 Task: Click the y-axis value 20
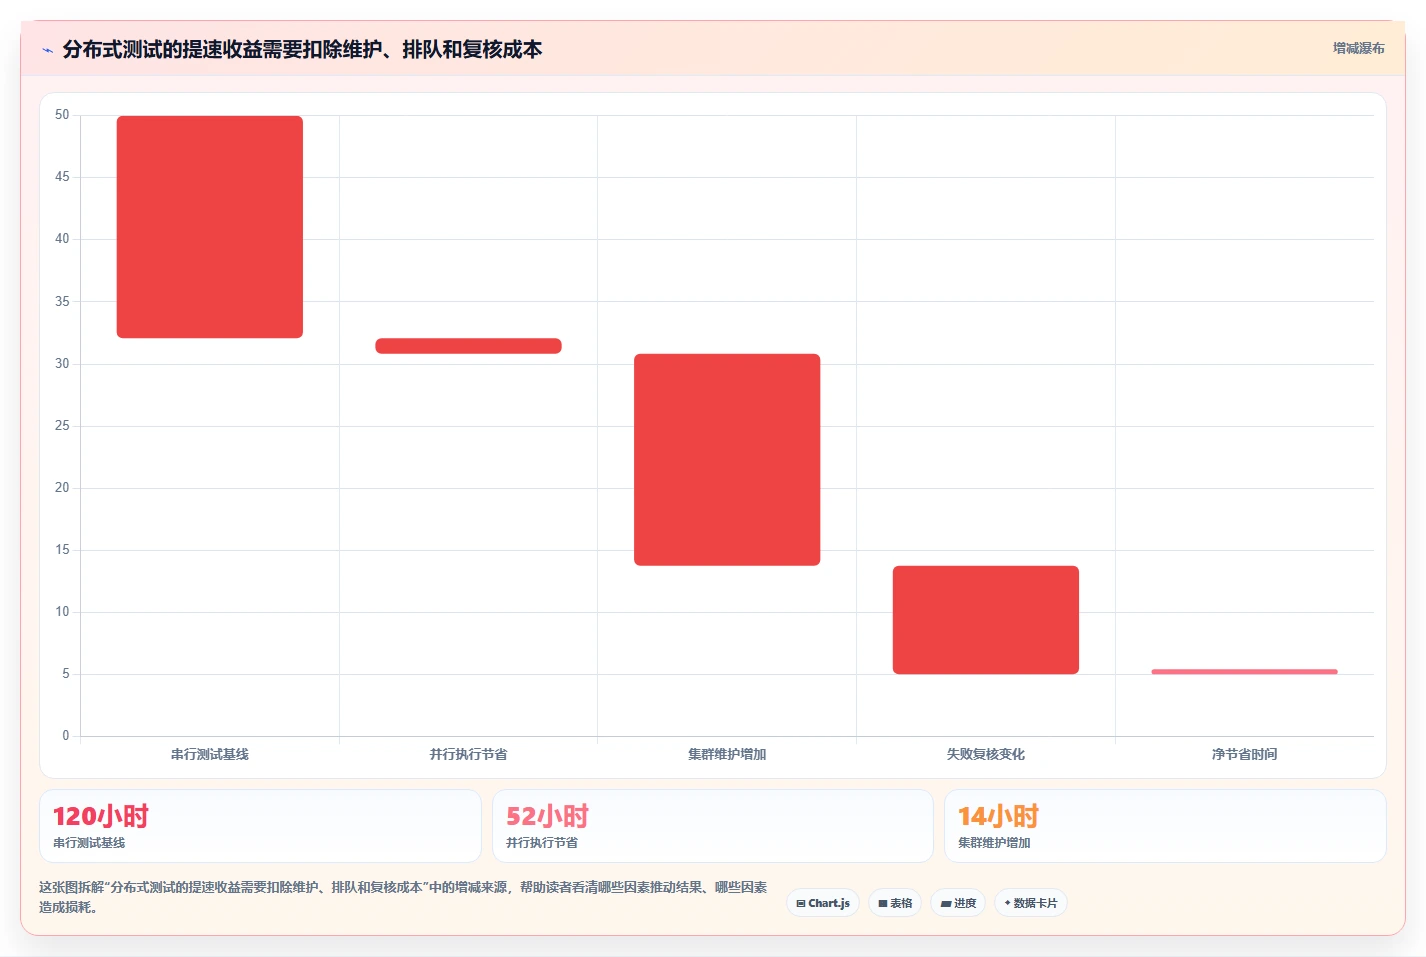[x=62, y=488]
